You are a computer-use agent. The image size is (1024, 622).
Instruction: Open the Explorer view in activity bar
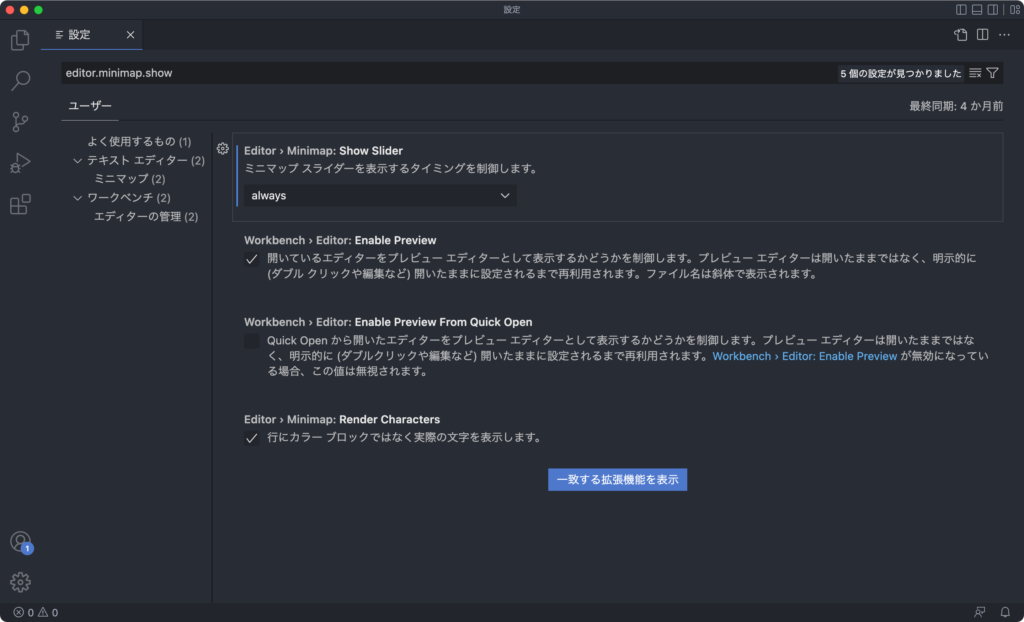[20, 41]
